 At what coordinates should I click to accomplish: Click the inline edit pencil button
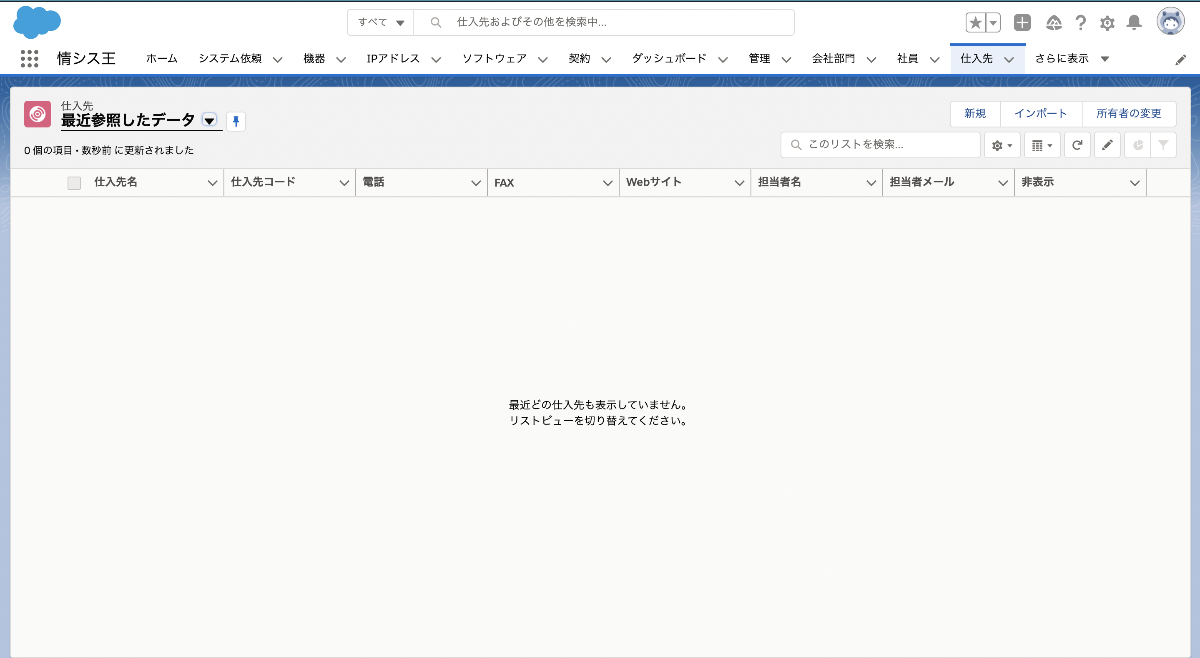[x=1107, y=145]
